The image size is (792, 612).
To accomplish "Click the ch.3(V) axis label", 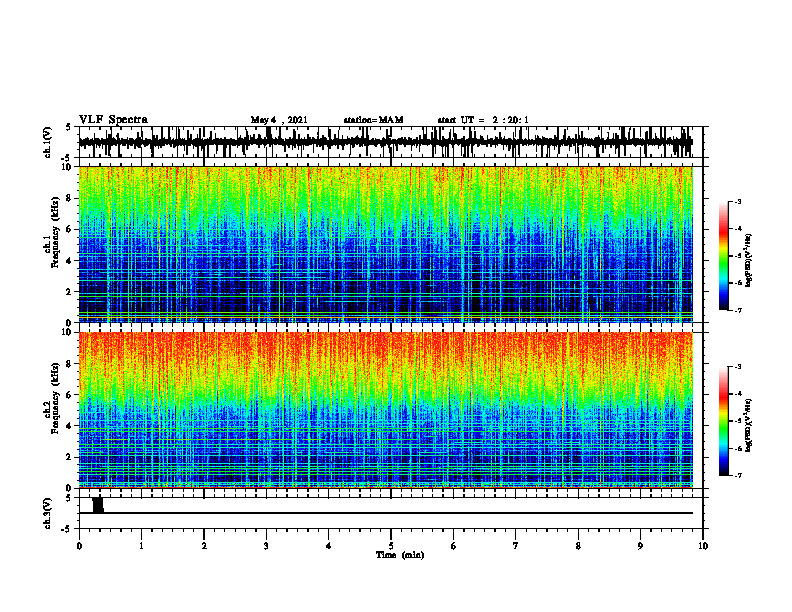I will pos(48,513).
